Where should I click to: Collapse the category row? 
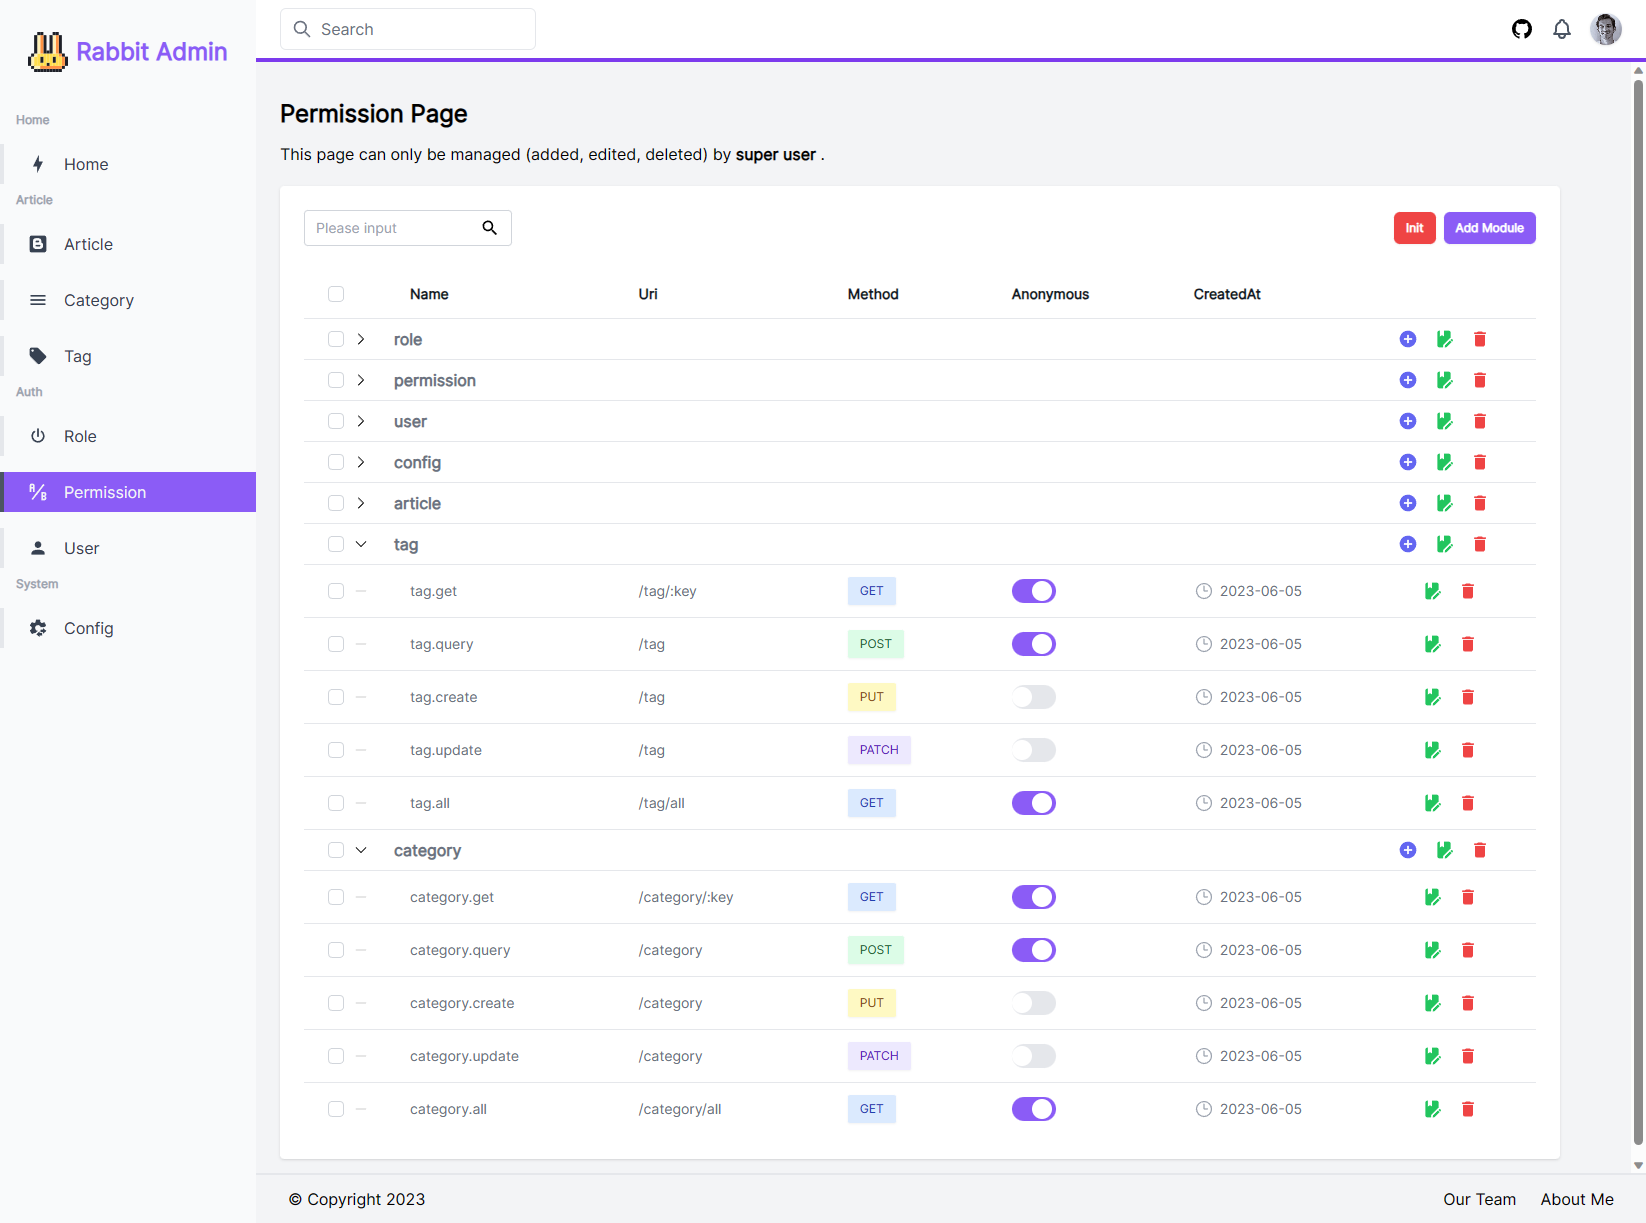pos(361,850)
